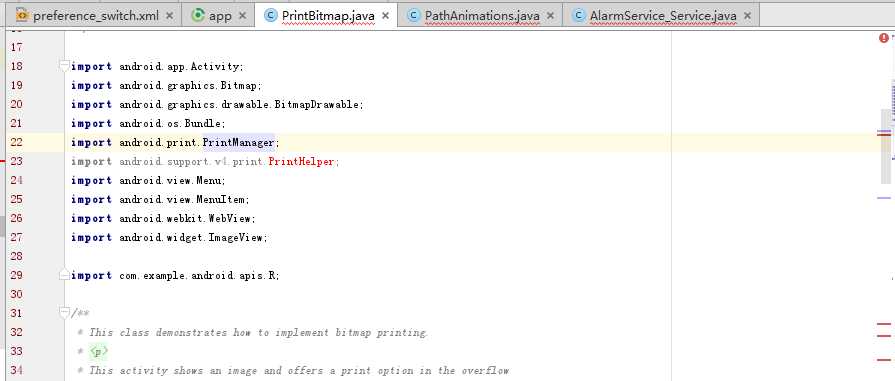Click the green module icon on app tab
This screenshot has width=895, height=381.
tap(198, 15)
